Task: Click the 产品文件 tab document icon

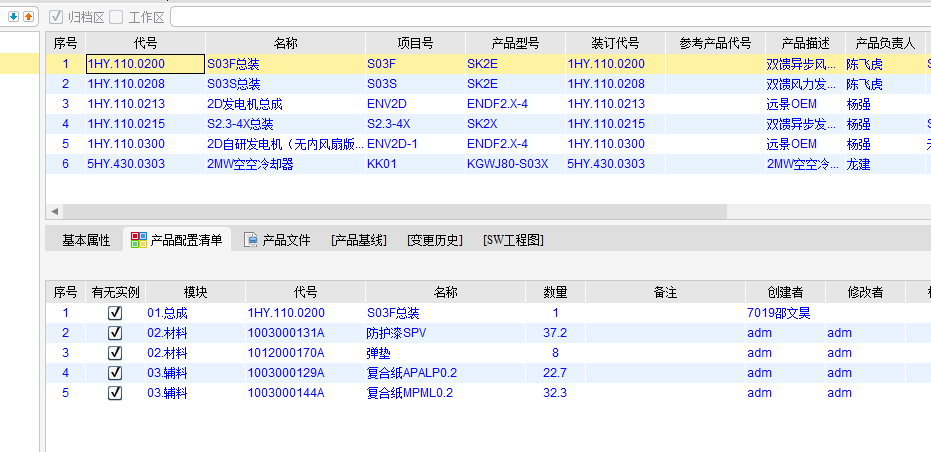Action: point(251,240)
